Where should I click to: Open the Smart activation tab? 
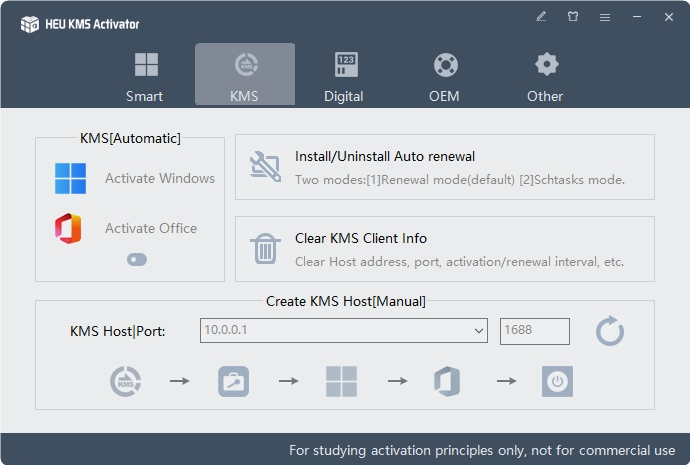click(145, 75)
